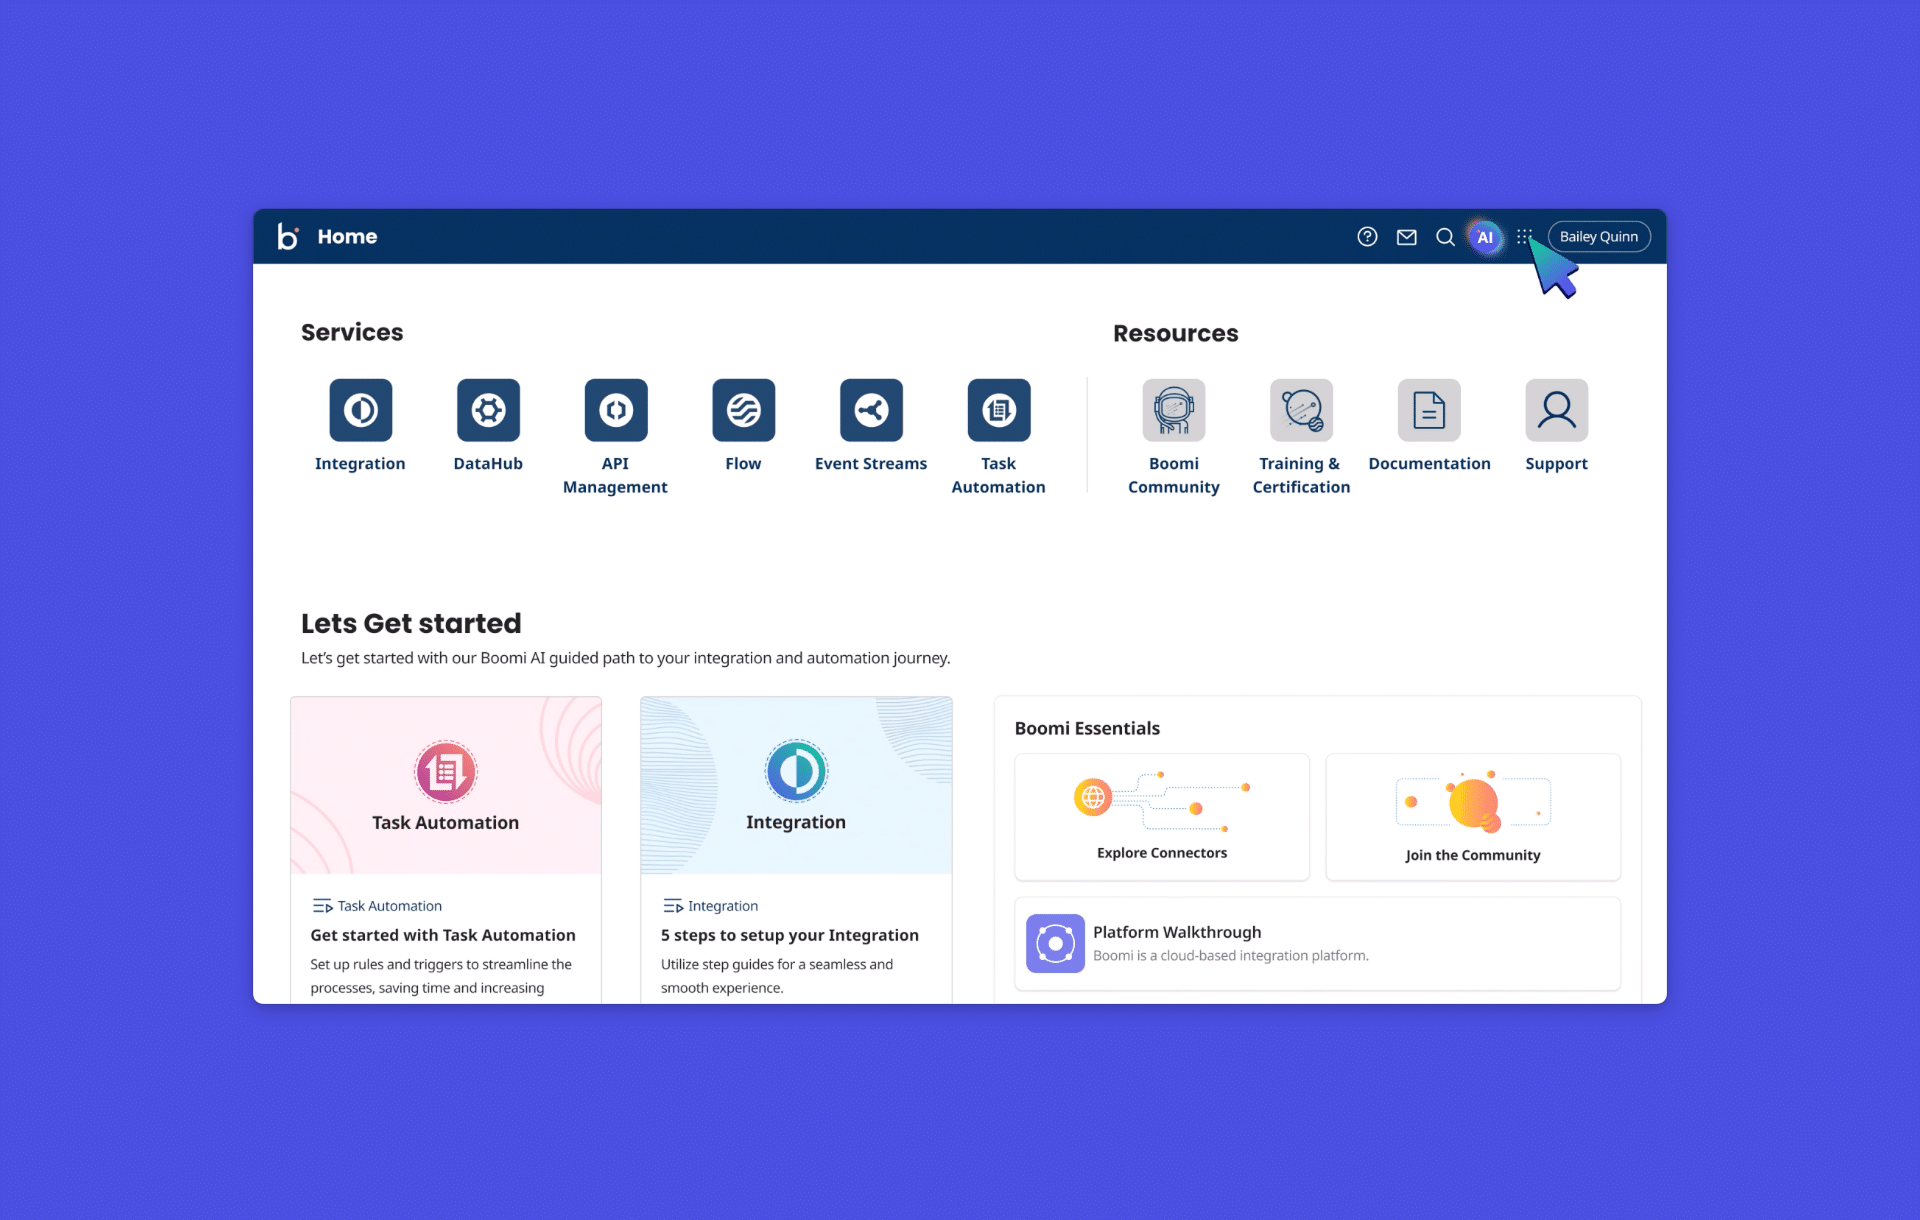Click the small Task Automation playlist tag
This screenshot has width=1920, height=1220.
coord(377,906)
